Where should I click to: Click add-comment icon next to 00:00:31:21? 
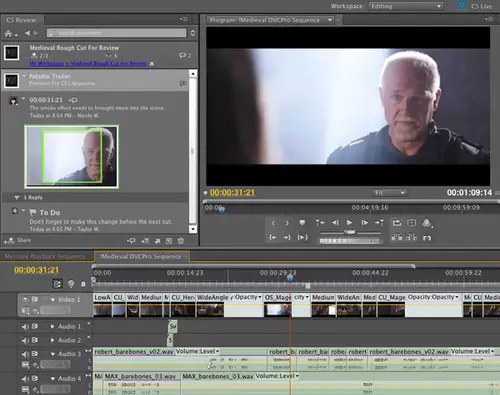tap(73, 100)
